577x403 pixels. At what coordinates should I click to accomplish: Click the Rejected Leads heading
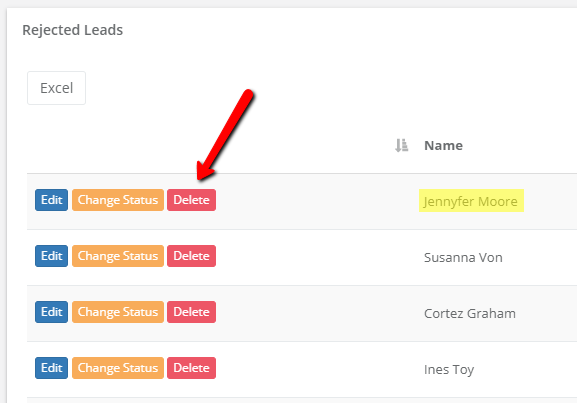click(72, 30)
